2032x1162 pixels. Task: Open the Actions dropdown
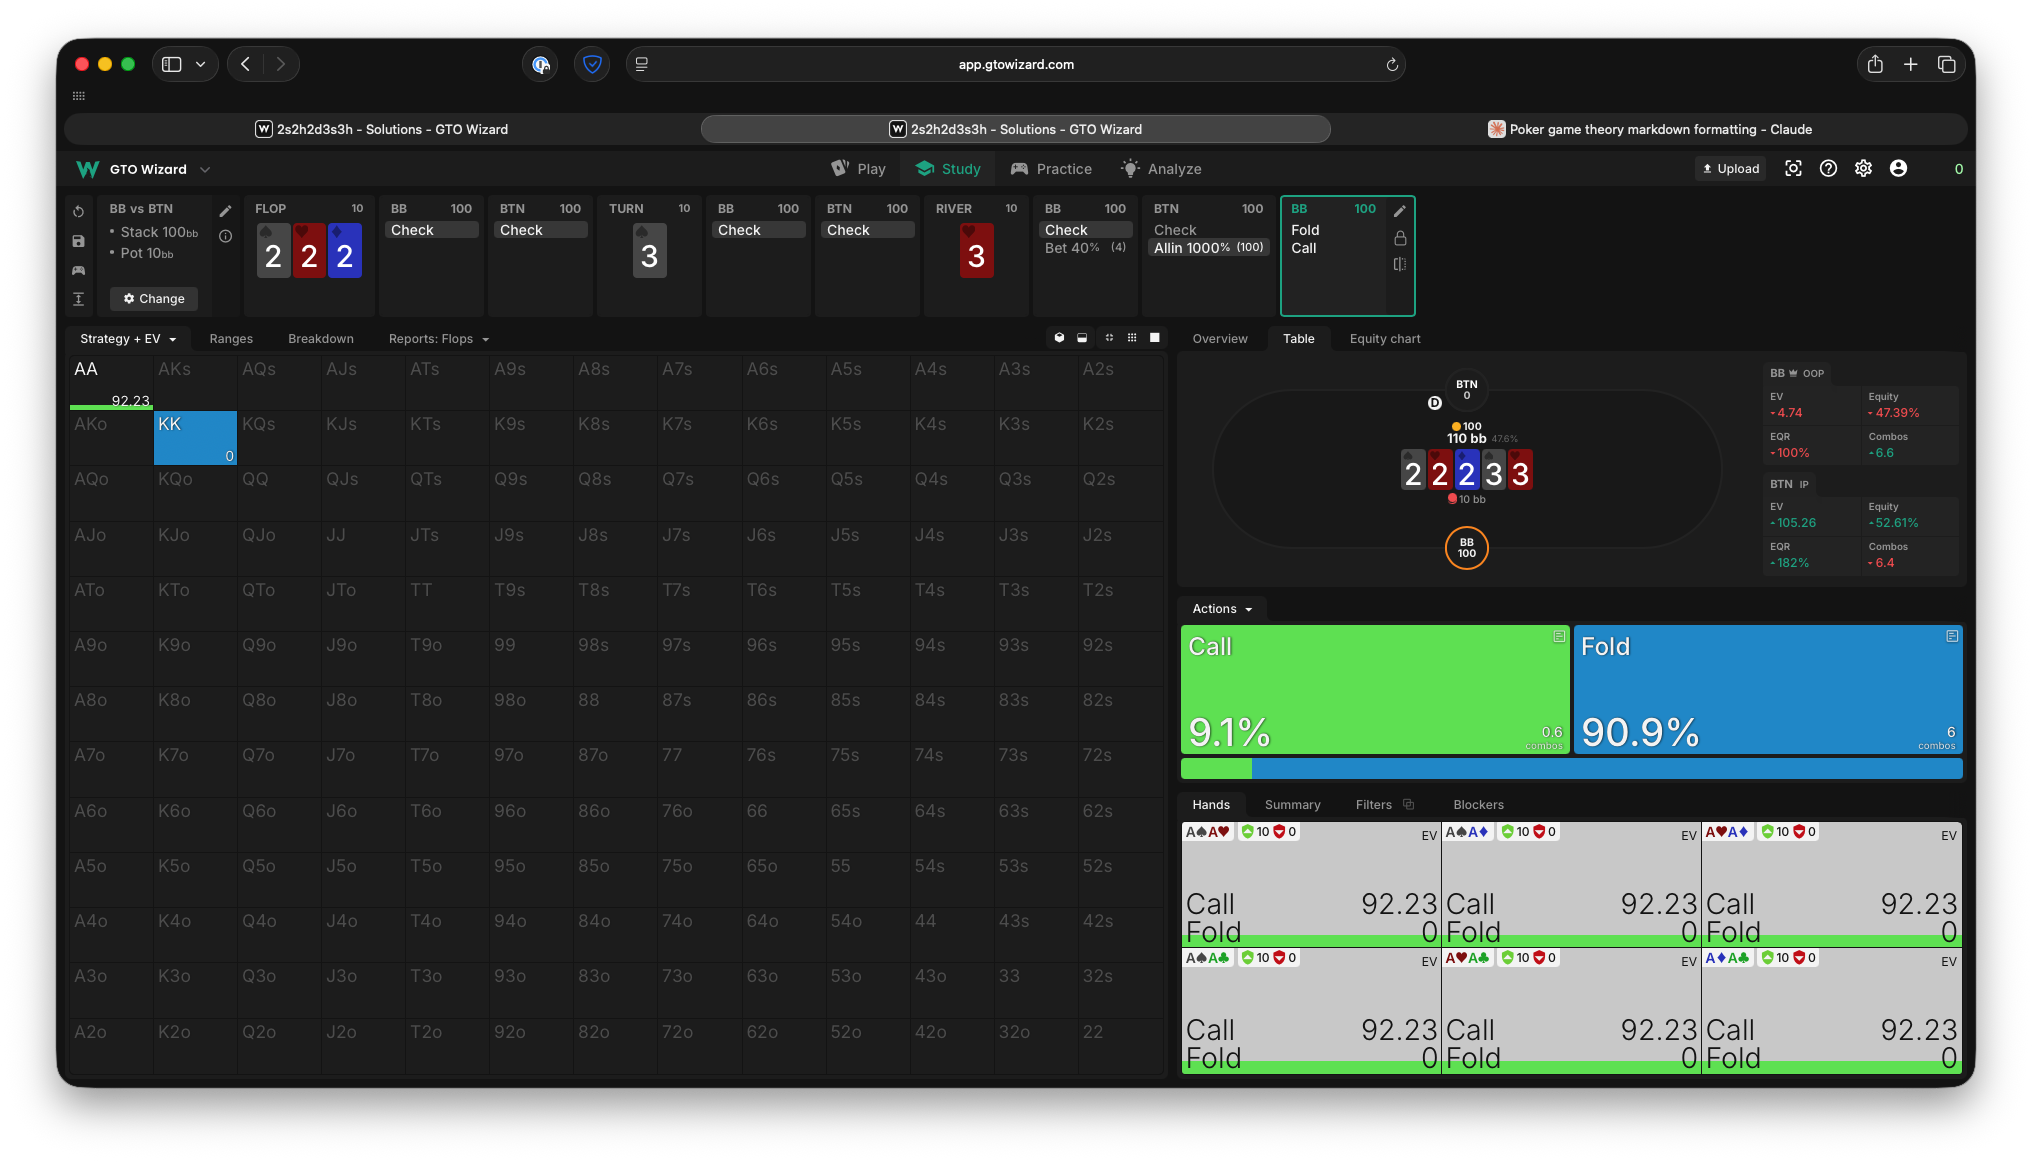[x=1221, y=609]
